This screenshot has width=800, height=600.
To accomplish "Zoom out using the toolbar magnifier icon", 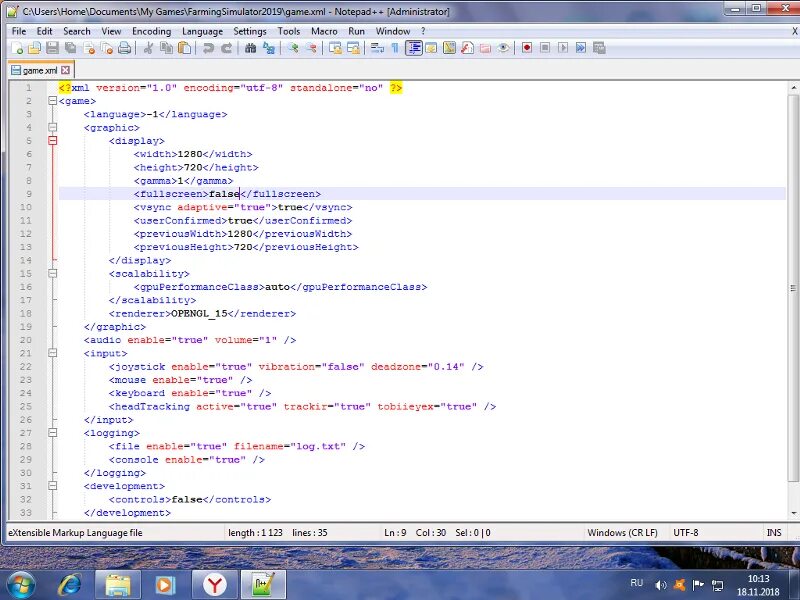I will [x=311, y=48].
